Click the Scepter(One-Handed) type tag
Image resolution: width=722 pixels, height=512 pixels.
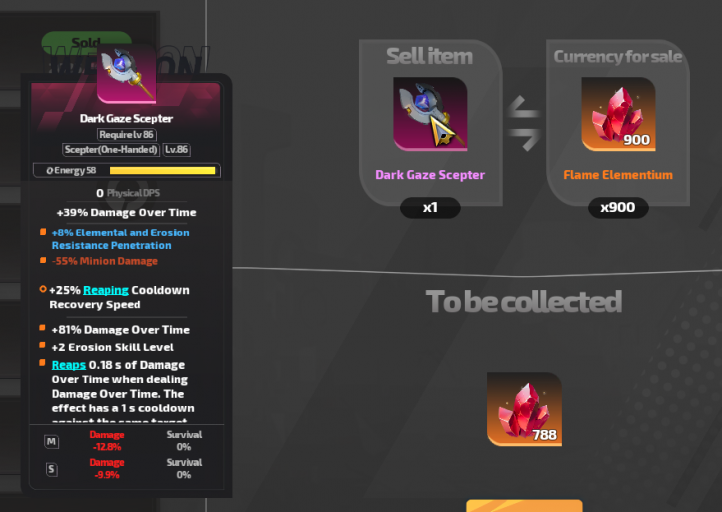coord(111,150)
